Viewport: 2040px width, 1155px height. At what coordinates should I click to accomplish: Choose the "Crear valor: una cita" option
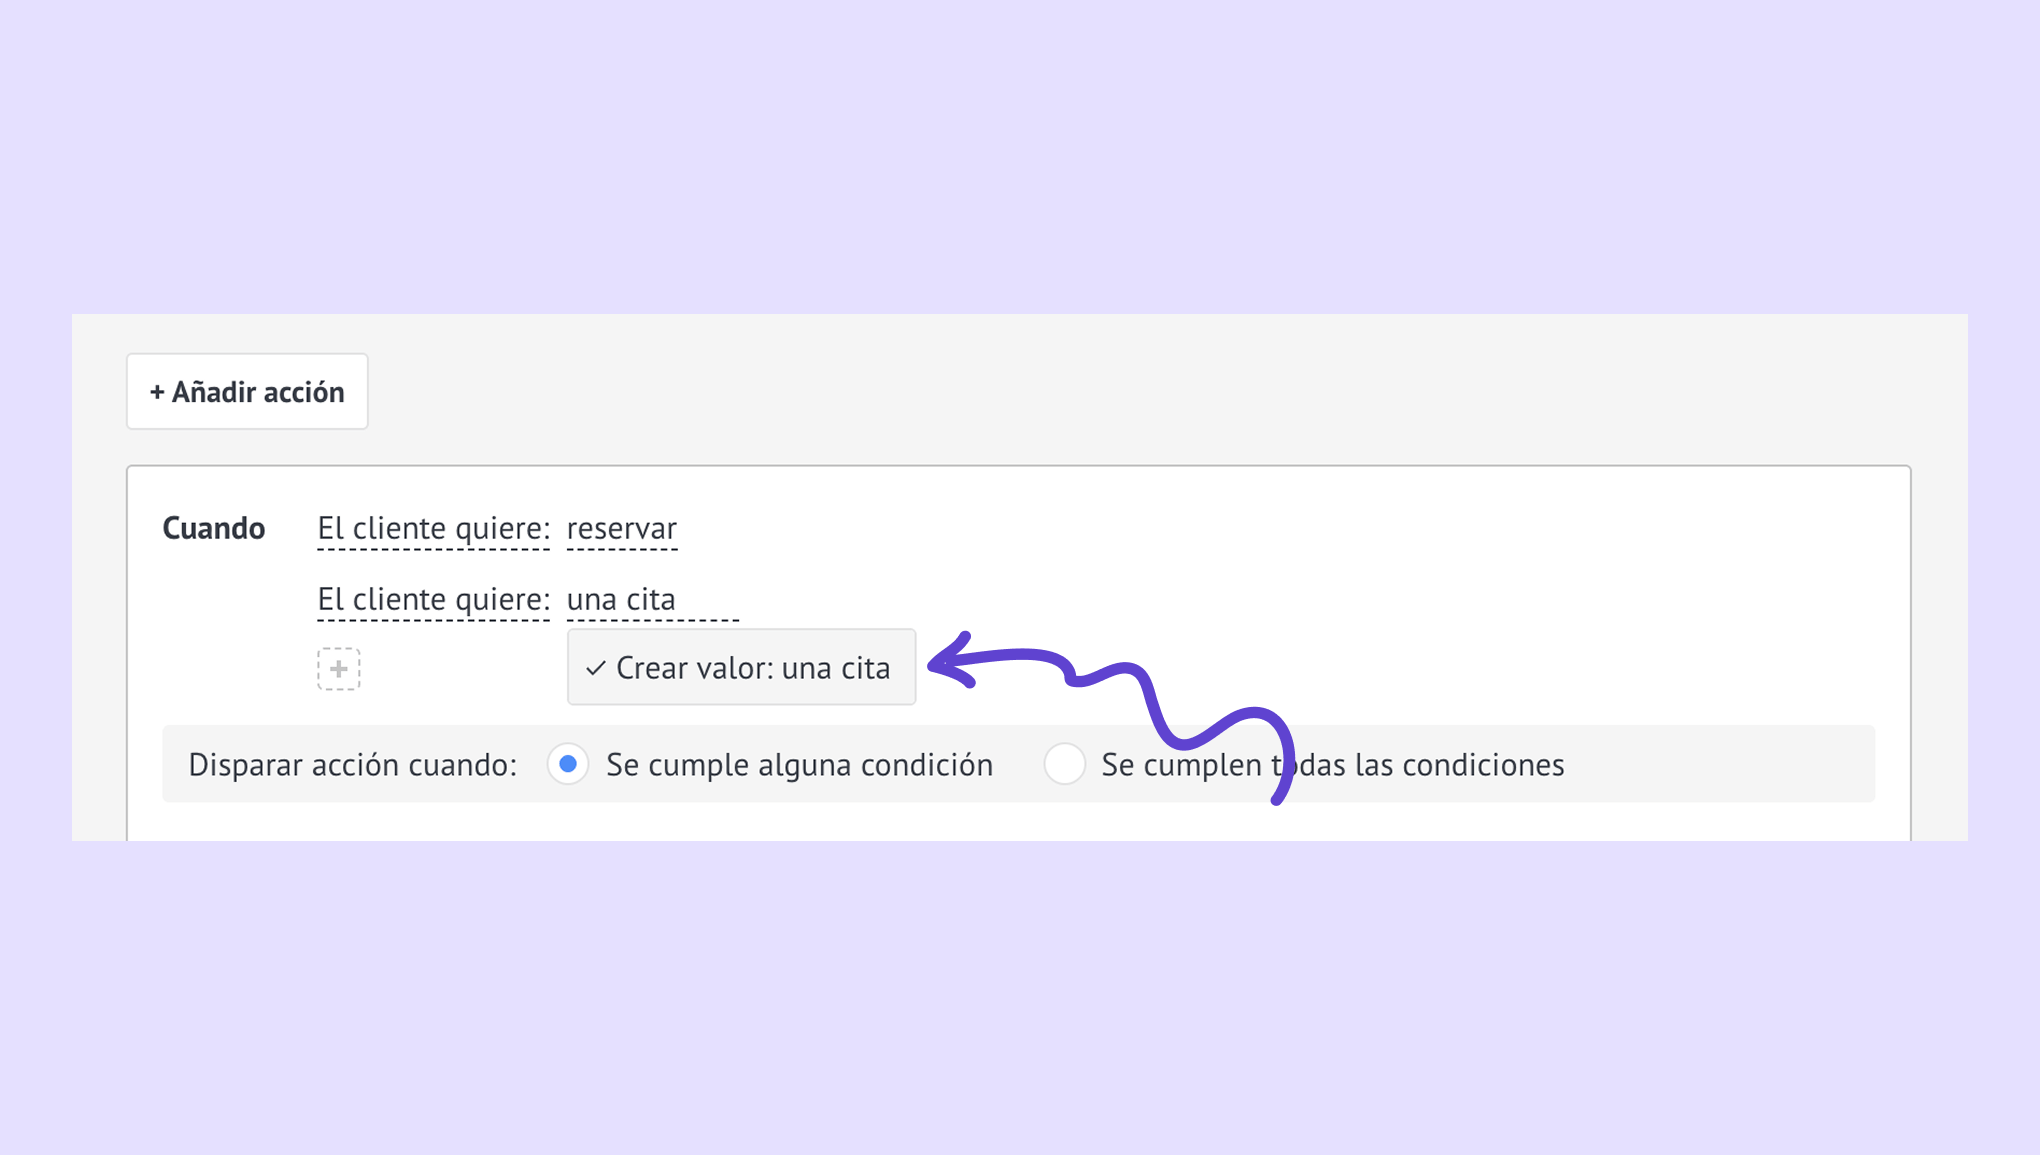click(741, 668)
